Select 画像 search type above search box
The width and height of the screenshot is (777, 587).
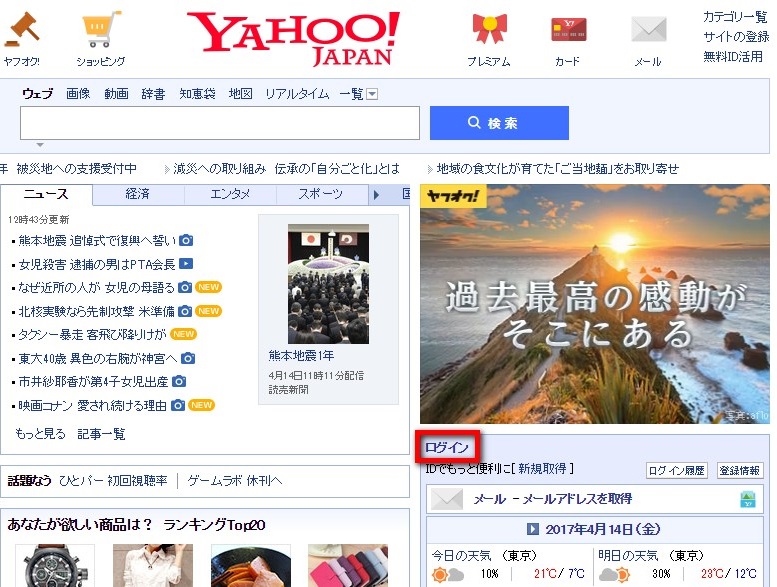pos(78,94)
